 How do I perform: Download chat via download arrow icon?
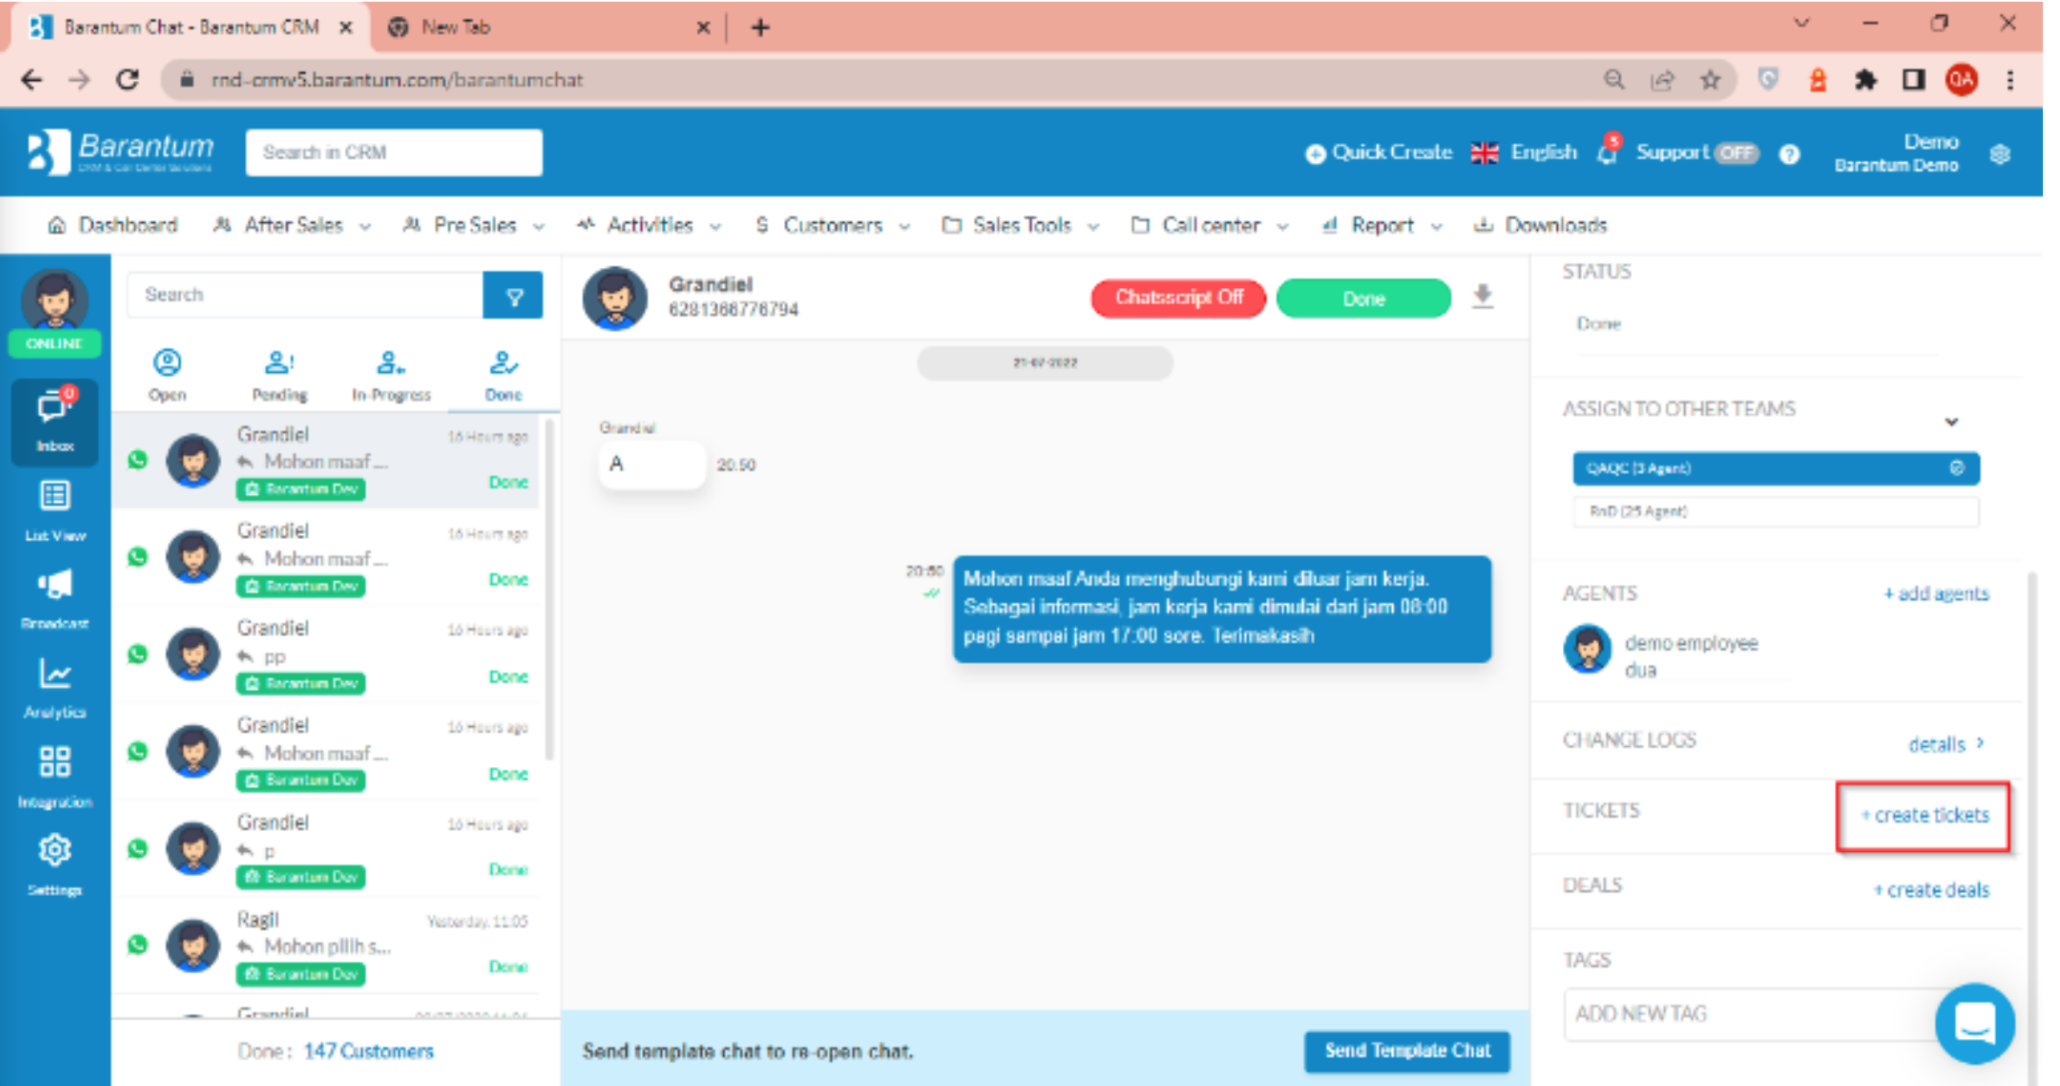1483,297
